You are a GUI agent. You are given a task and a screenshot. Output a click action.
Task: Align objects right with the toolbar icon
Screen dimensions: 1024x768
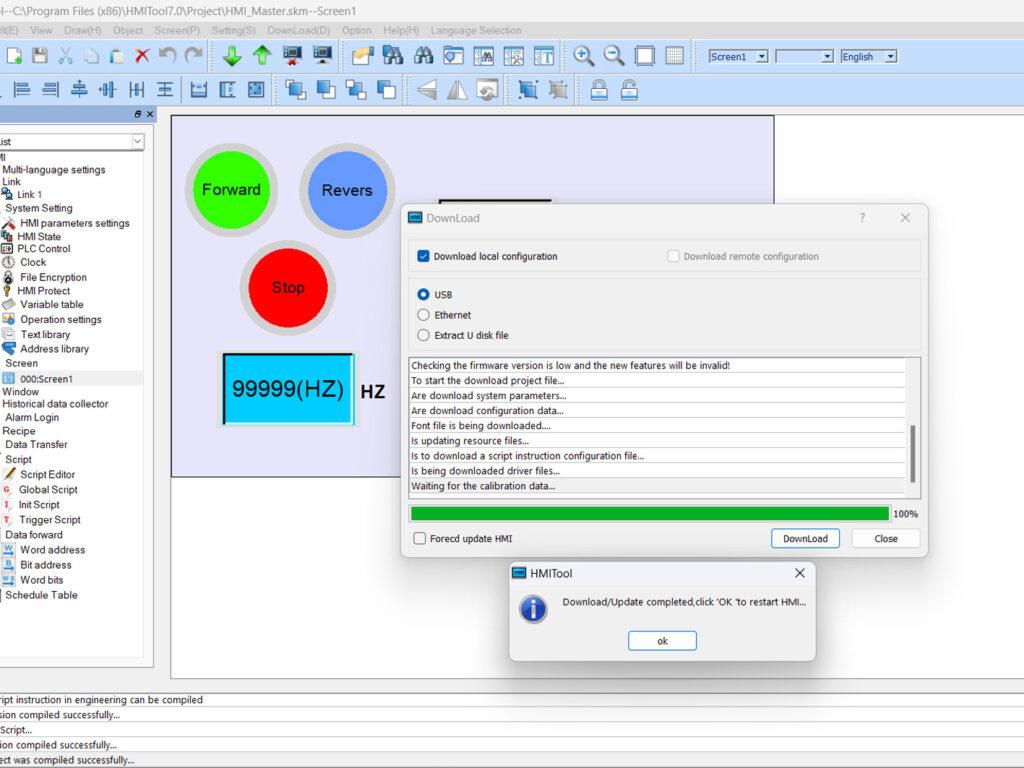pos(50,89)
